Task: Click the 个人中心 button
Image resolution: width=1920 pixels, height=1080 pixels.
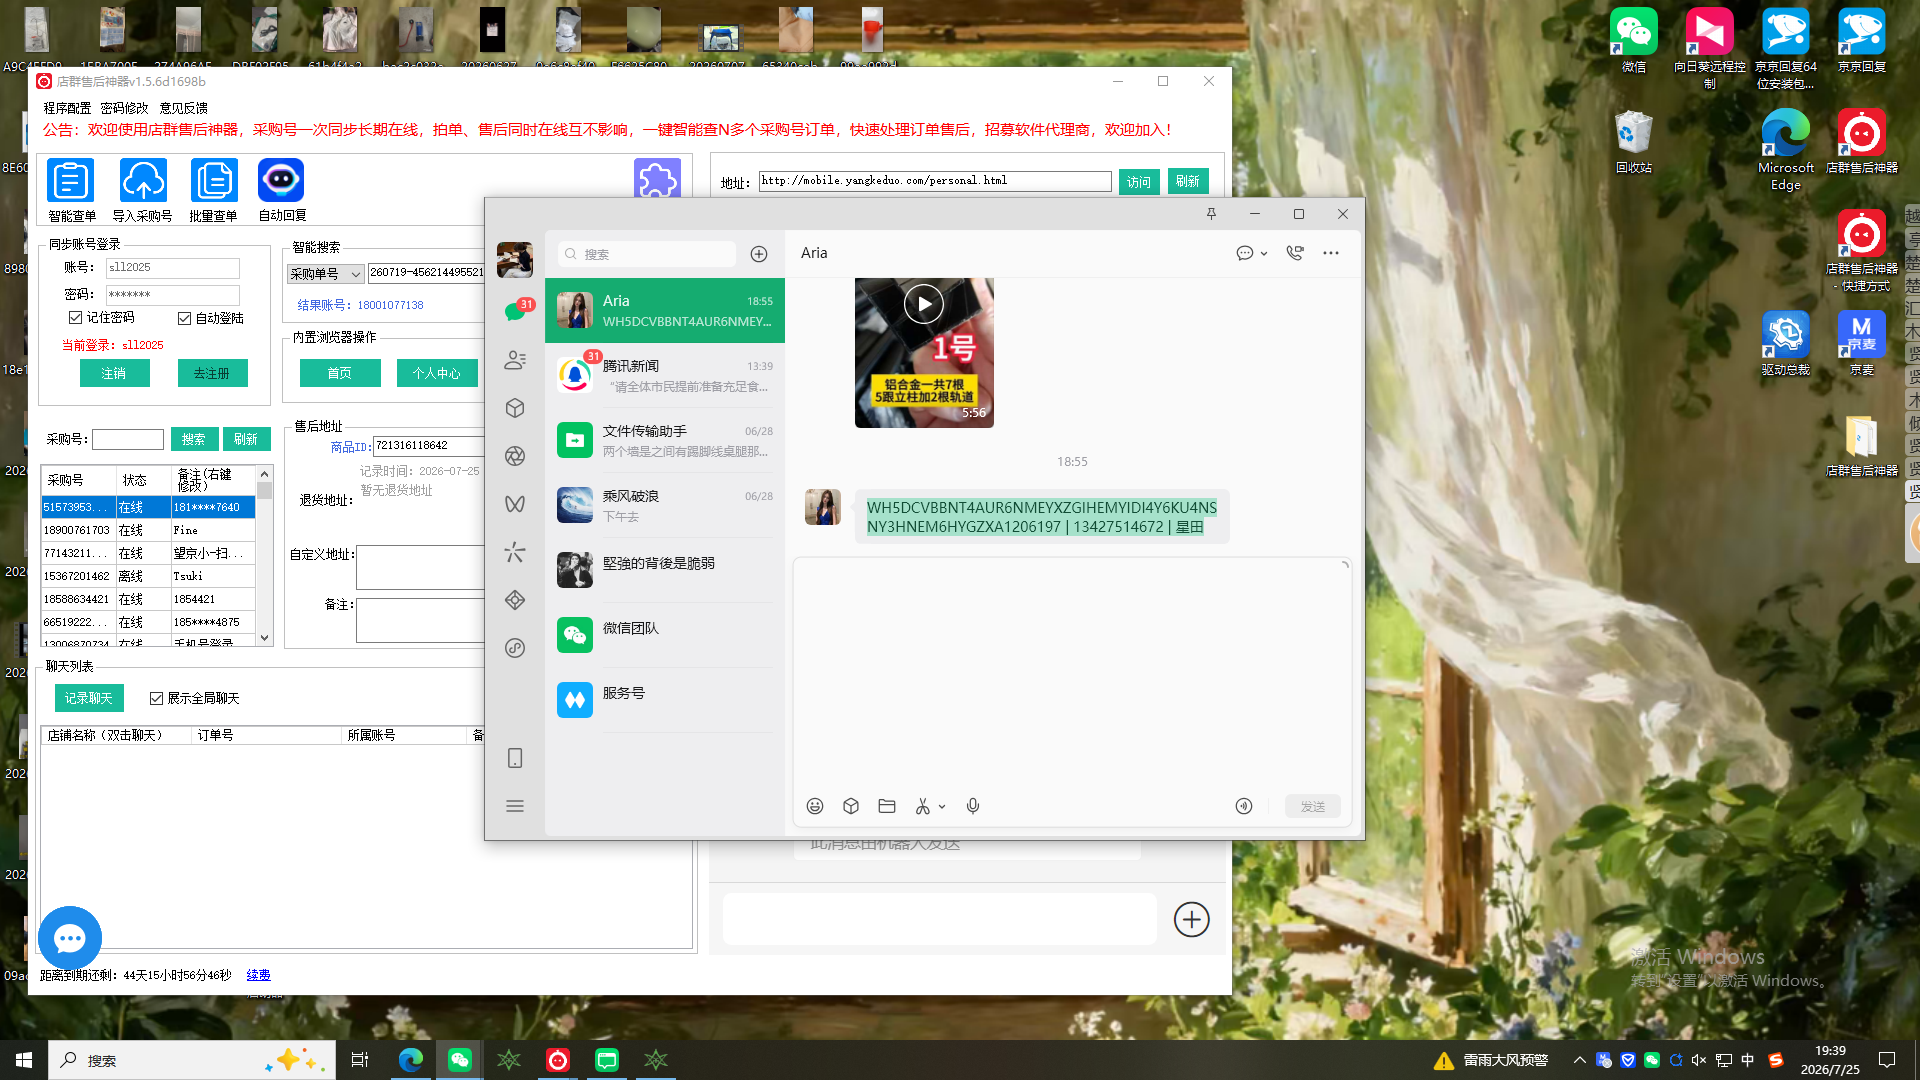Action: [x=437, y=373]
